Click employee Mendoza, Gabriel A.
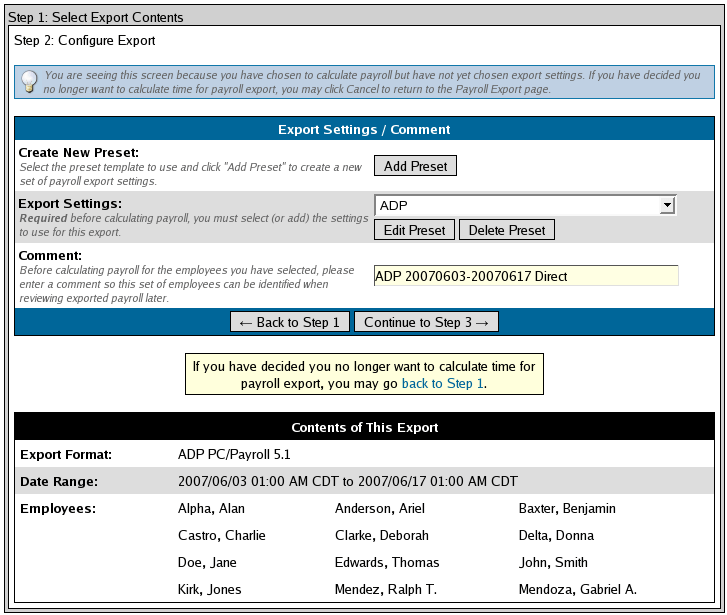Image resolution: width=727 pixels, height=615 pixels. (578, 589)
